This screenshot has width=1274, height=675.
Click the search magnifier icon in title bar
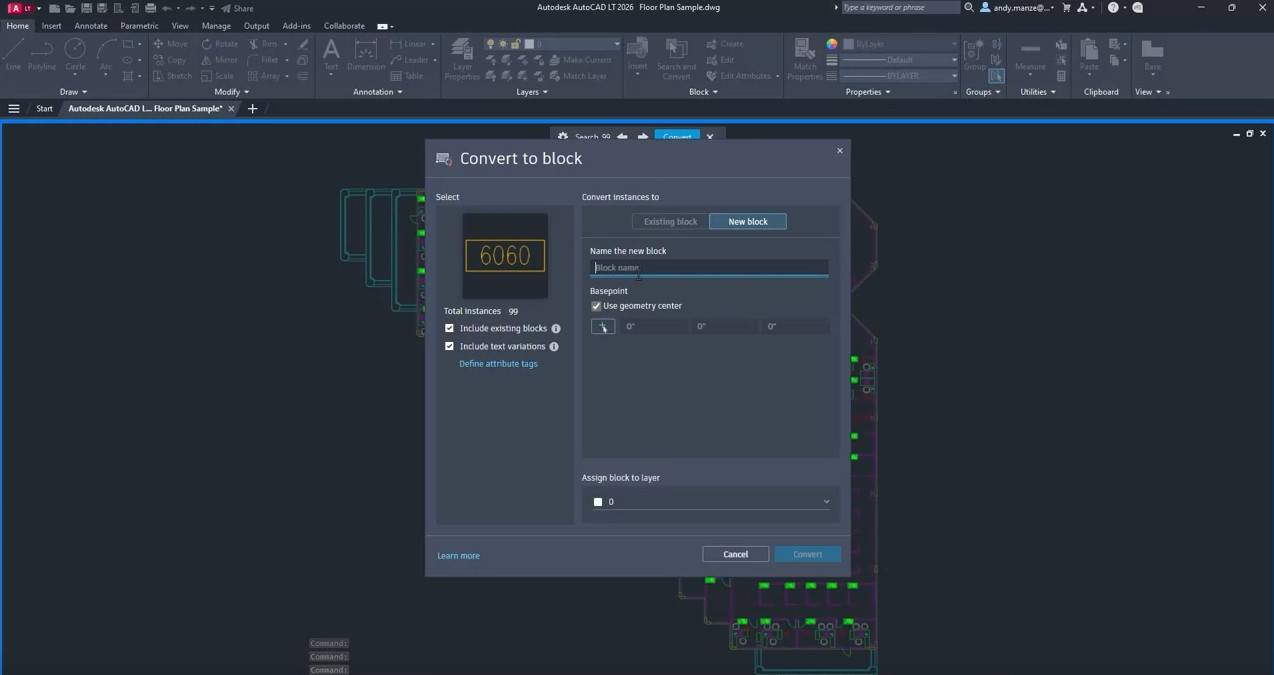969,7
